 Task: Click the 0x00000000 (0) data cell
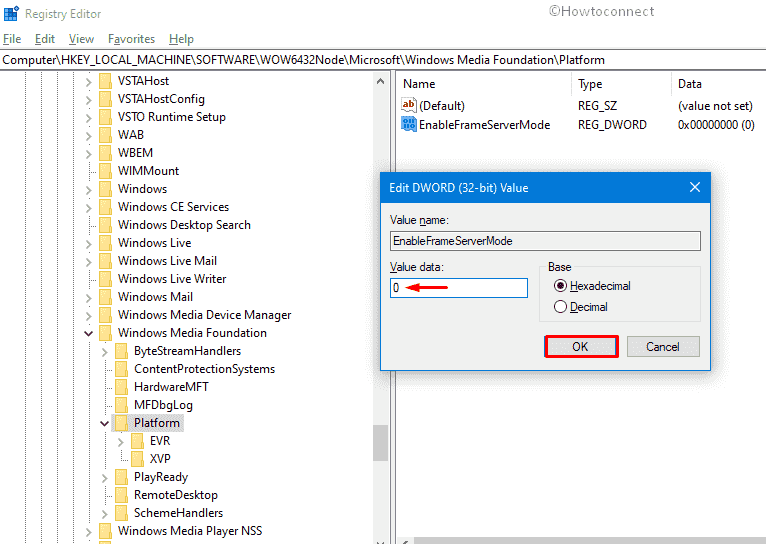click(716, 125)
